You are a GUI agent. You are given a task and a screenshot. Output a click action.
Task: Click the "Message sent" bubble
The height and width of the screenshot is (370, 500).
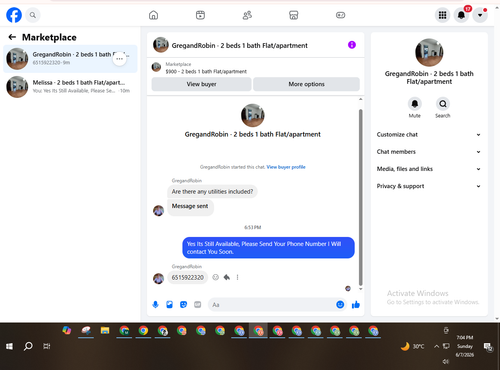190,207
